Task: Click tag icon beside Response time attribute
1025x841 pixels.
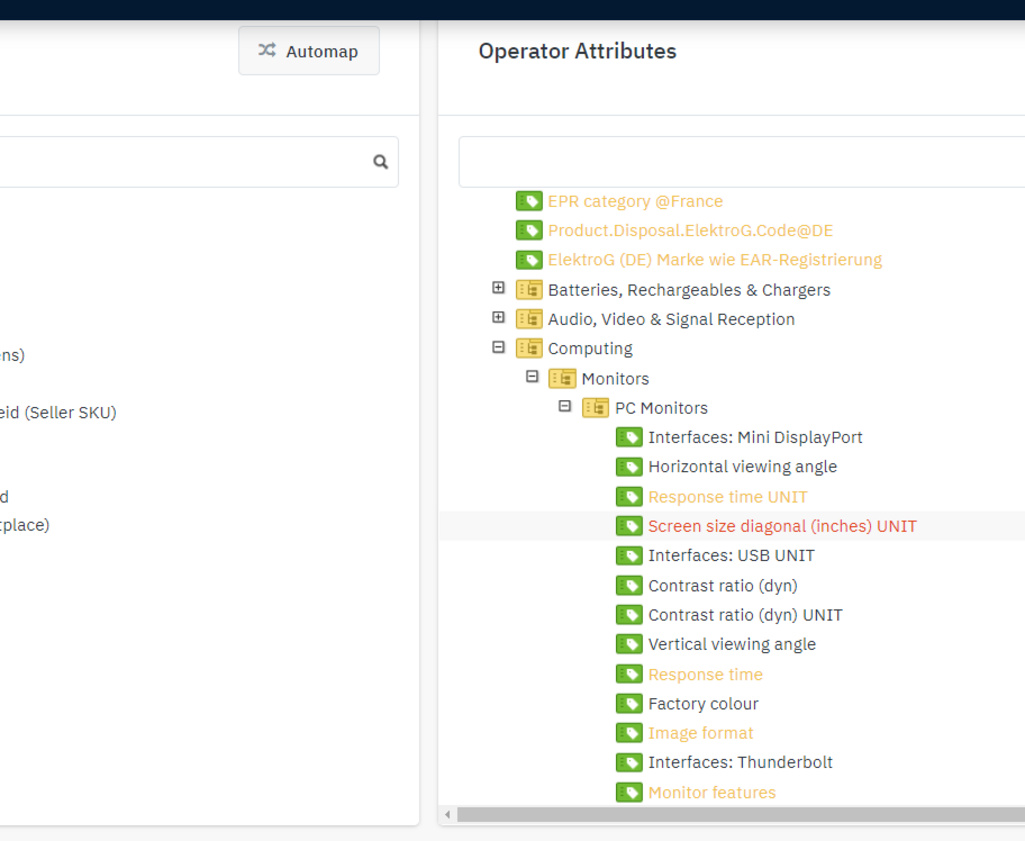Action: coord(629,674)
